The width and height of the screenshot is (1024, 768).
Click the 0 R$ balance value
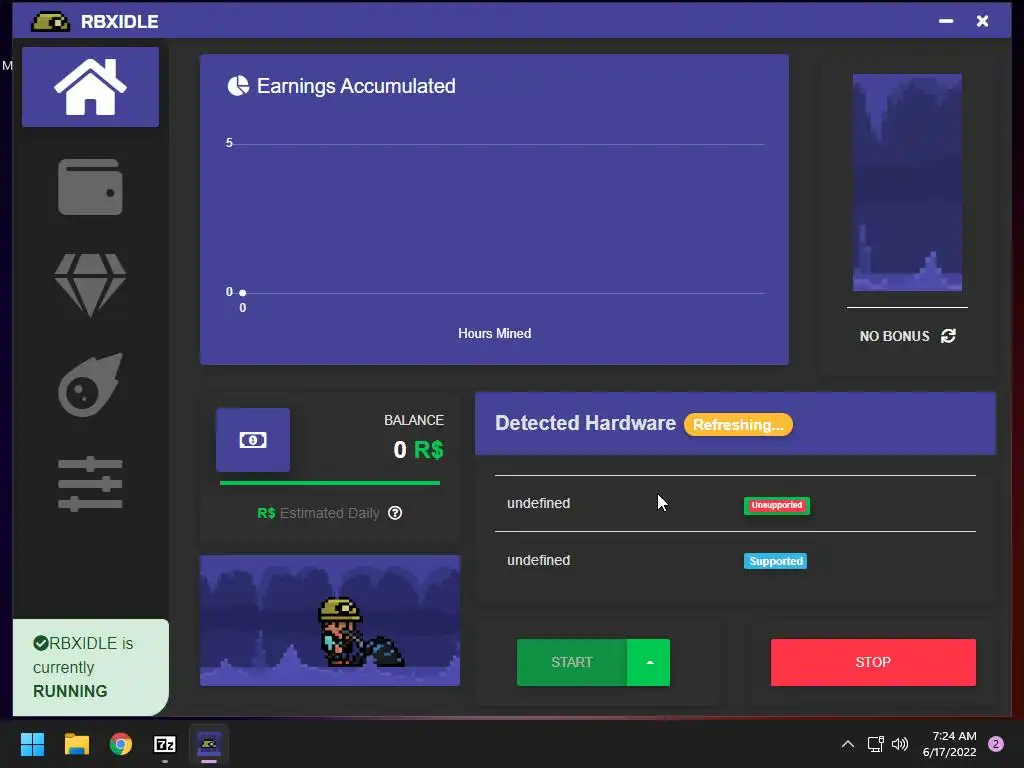[x=418, y=449]
